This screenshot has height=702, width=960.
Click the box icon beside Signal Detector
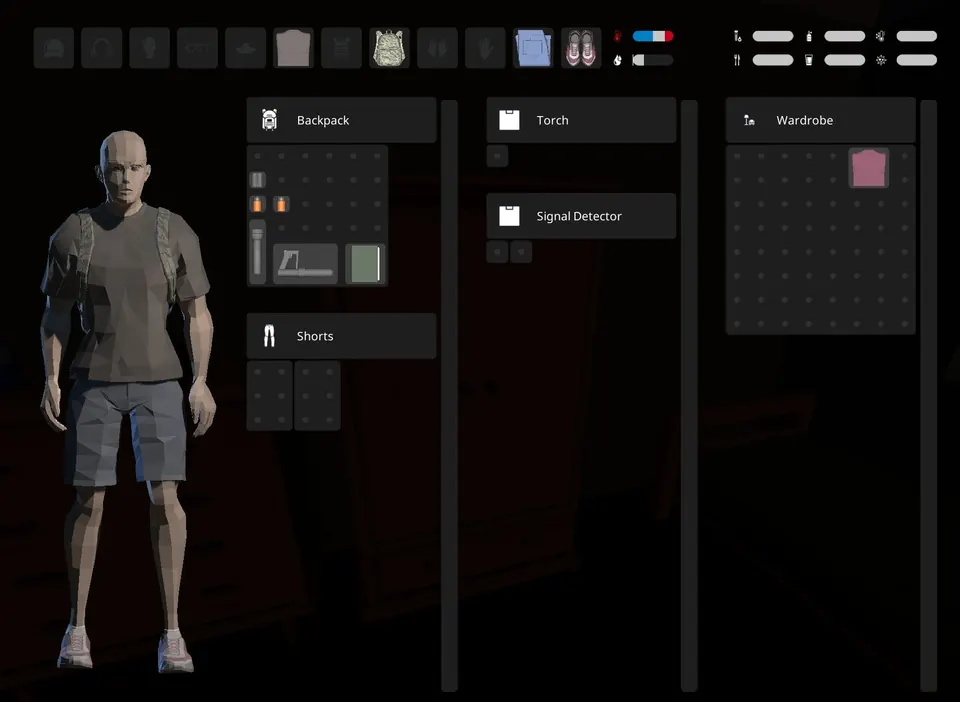click(509, 216)
